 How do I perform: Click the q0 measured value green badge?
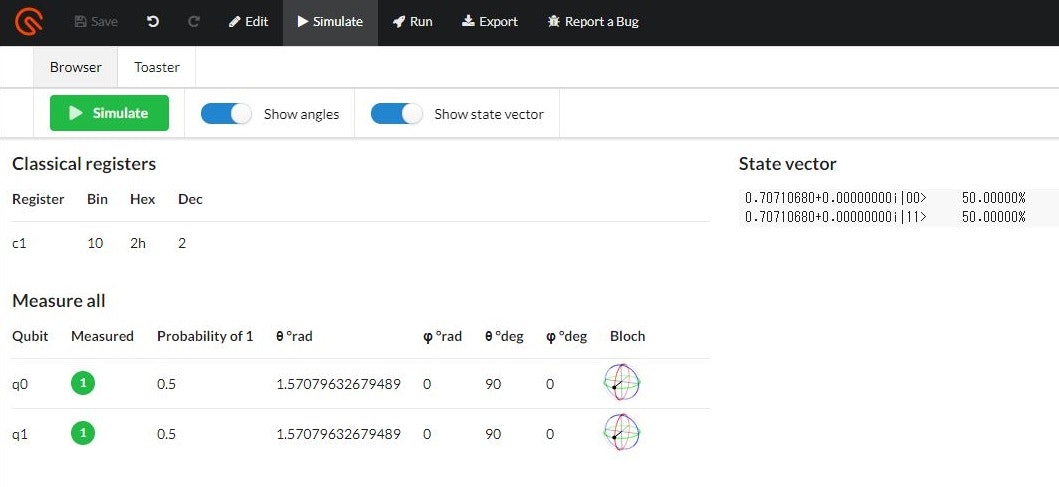(x=83, y=384)
